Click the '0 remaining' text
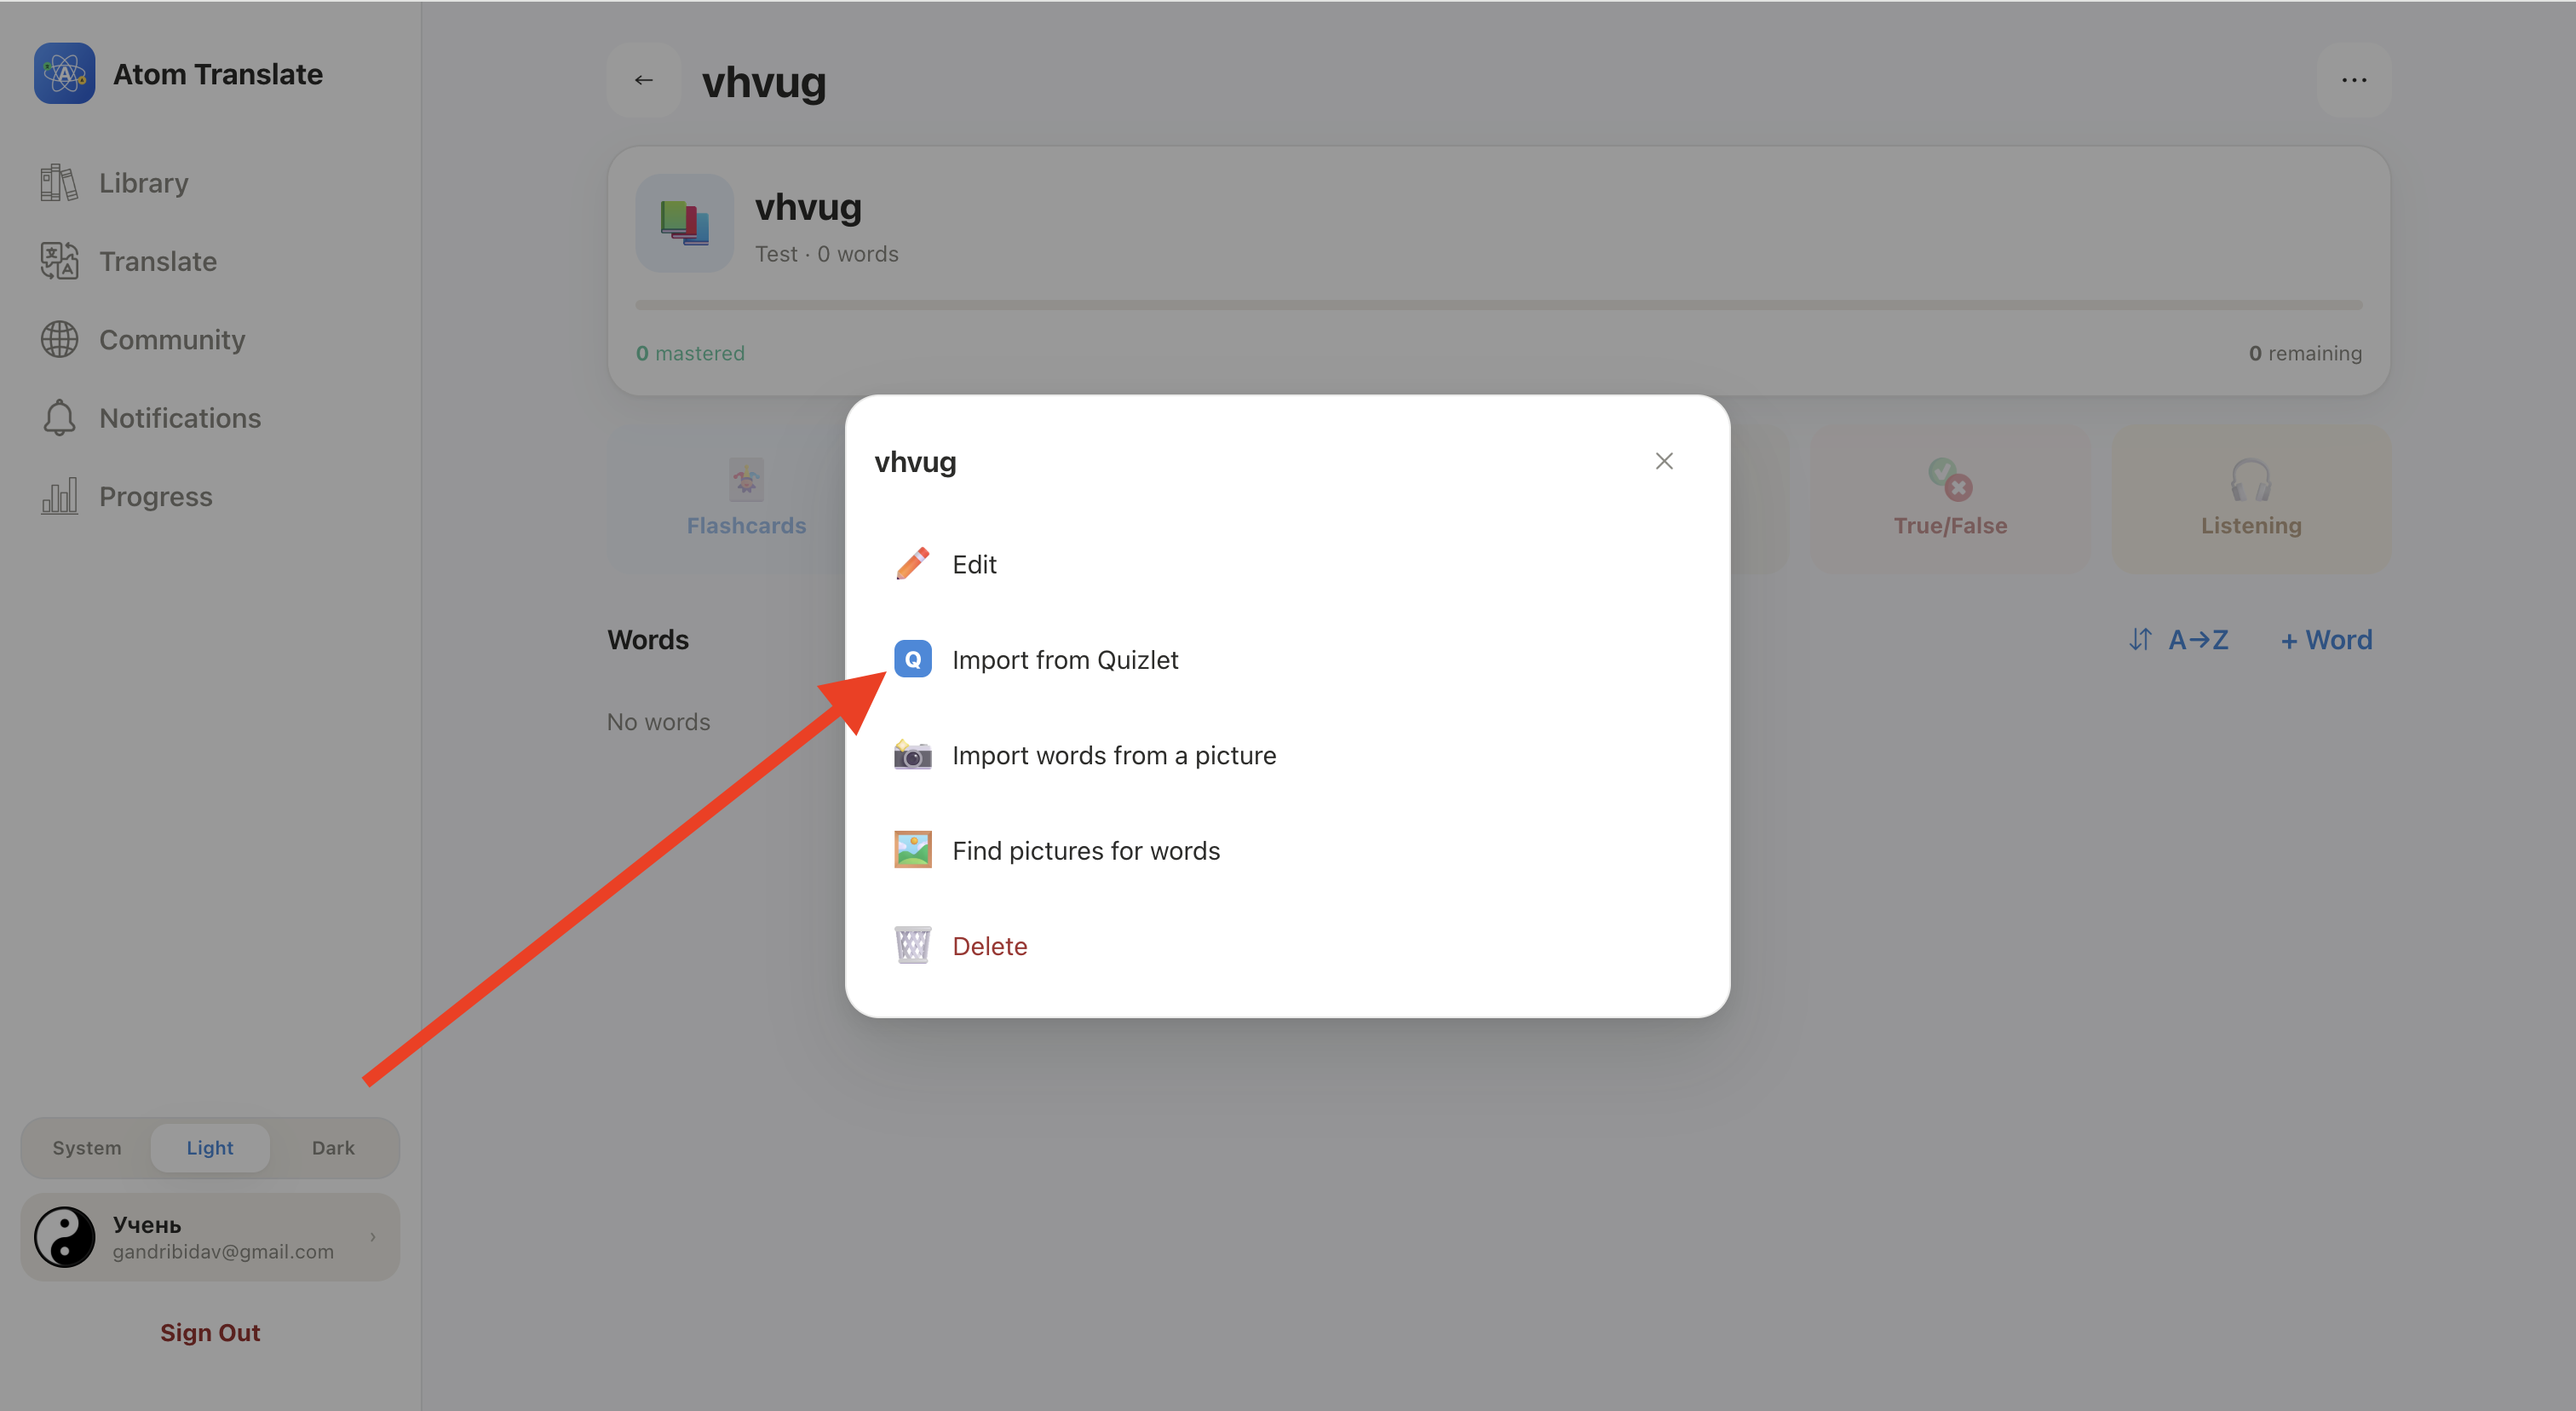 point(2305,353)
